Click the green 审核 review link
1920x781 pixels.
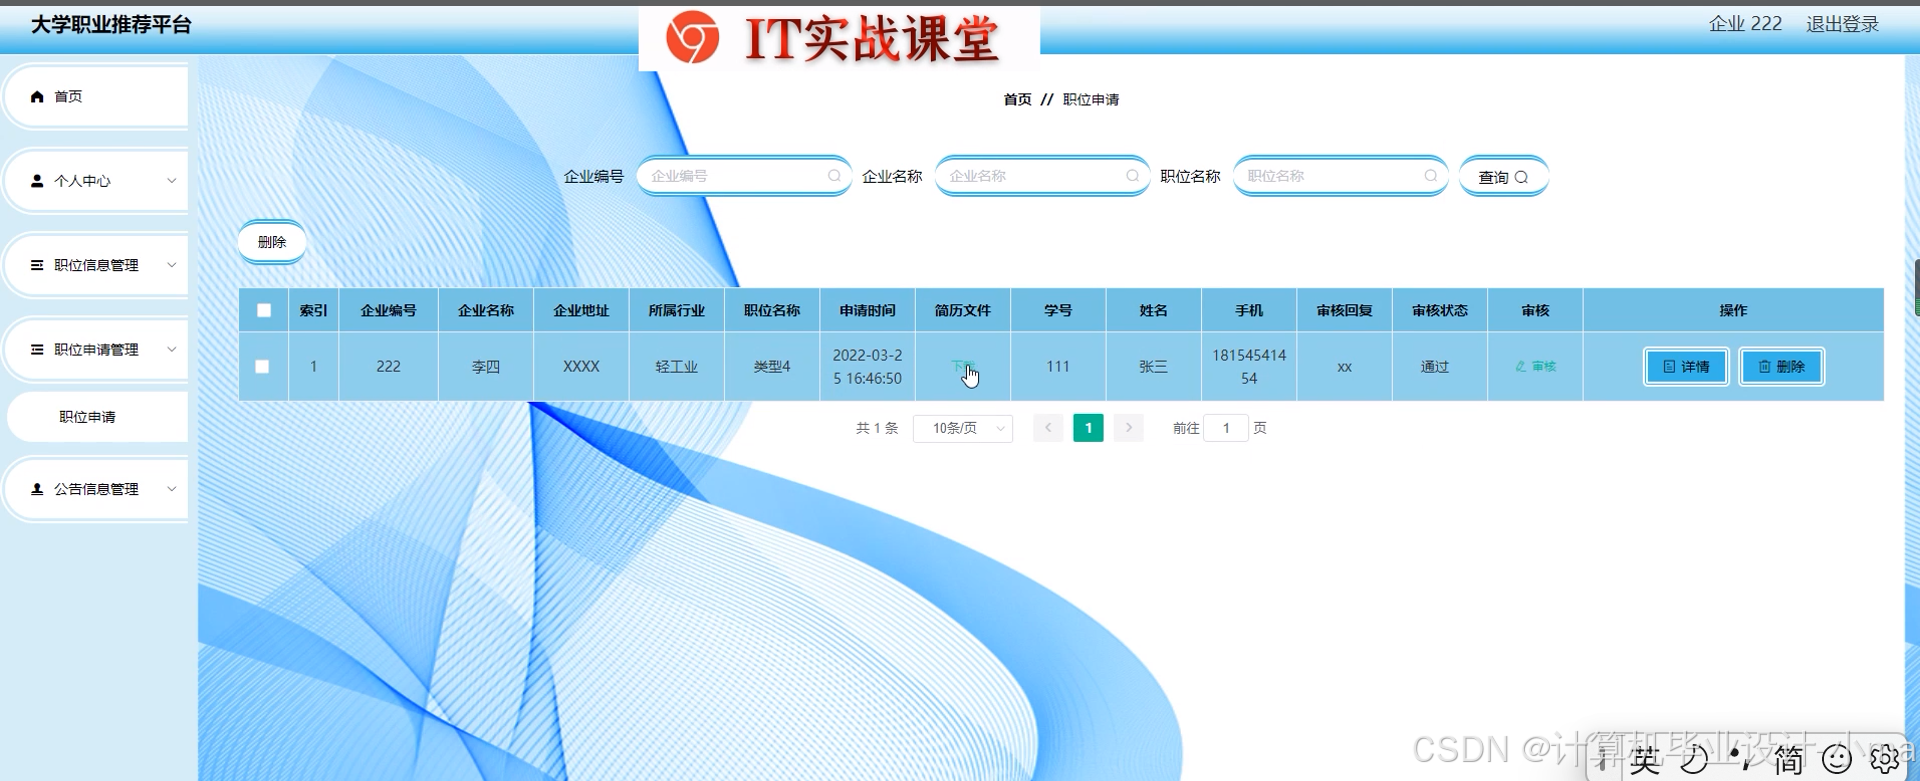[x=1536, y=366]
